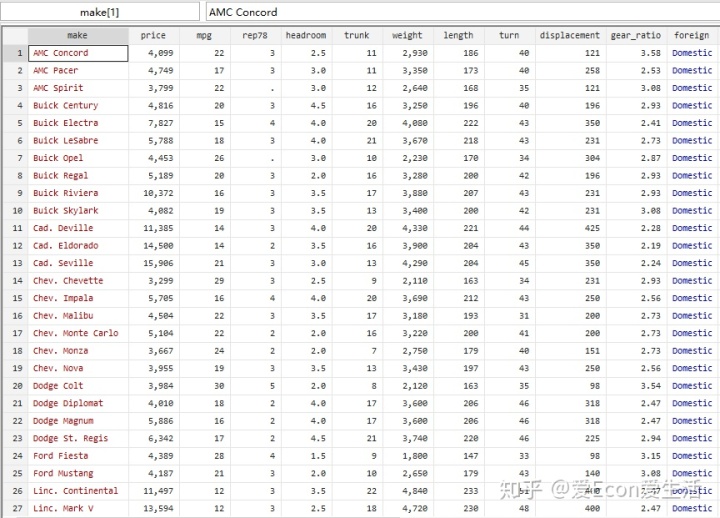Viewport: 720px width, 518px height.
Task: Select row number 20 header
Action: [16, 386]
